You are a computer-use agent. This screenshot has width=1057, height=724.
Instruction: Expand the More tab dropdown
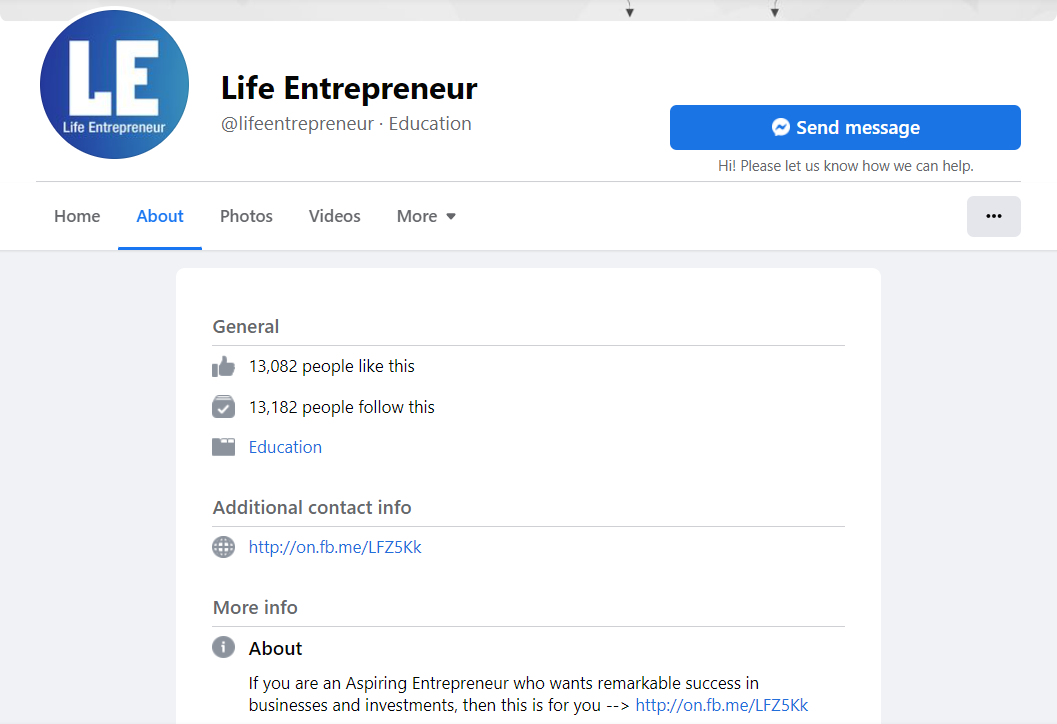click(x=426, y=216)
